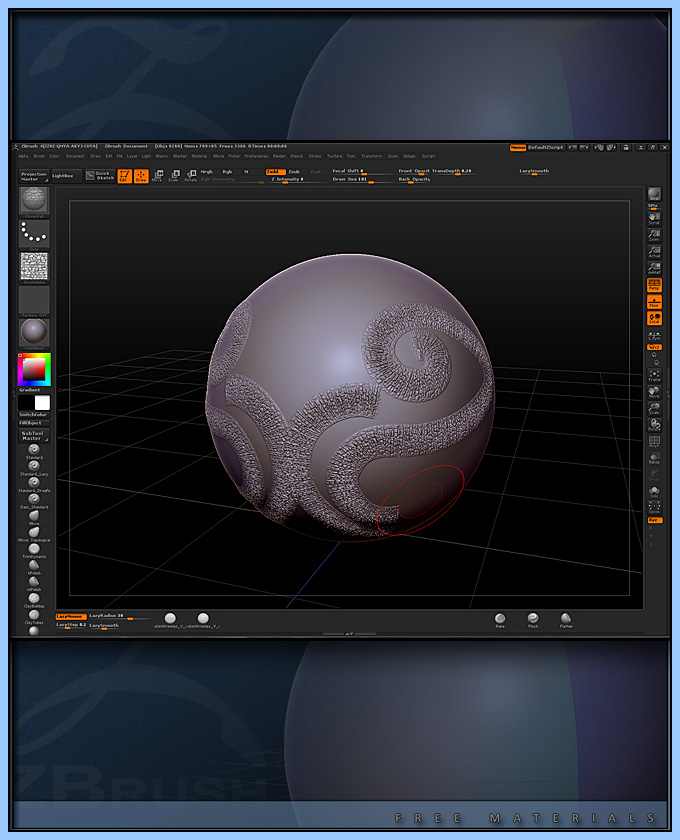Select the TrimDynamic brush
Screen dimensions: 680x840
[34, 549]
